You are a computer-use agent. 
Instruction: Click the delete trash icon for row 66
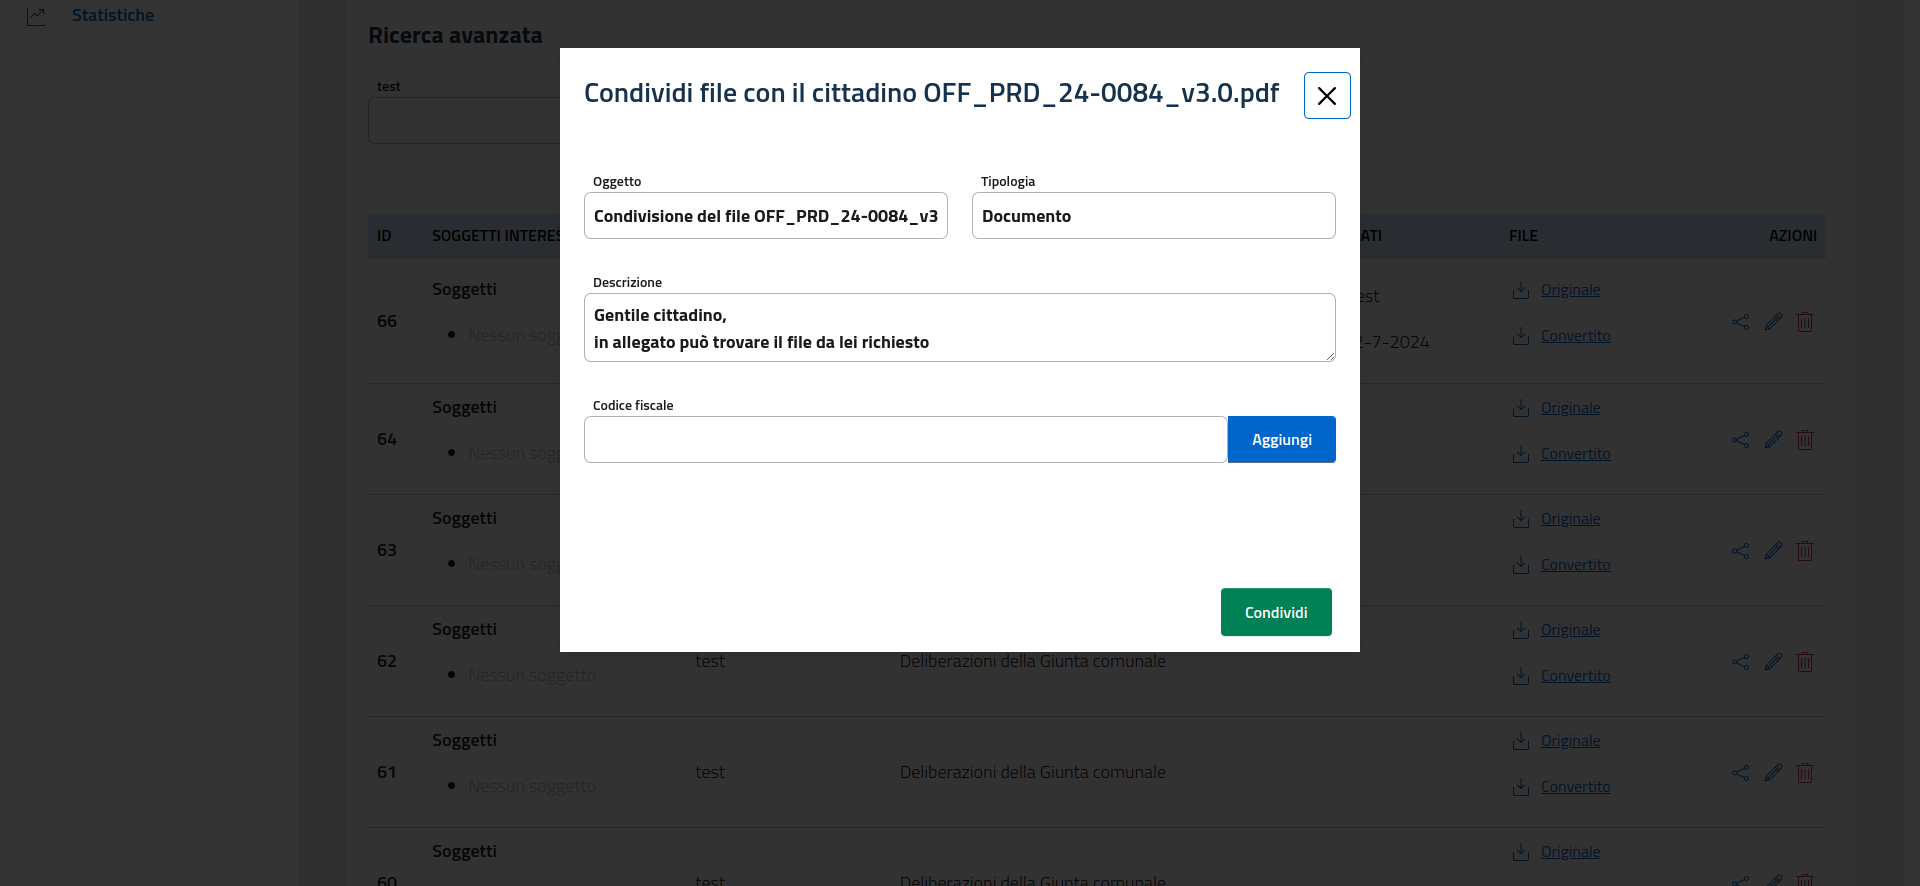click(1805, 322)
